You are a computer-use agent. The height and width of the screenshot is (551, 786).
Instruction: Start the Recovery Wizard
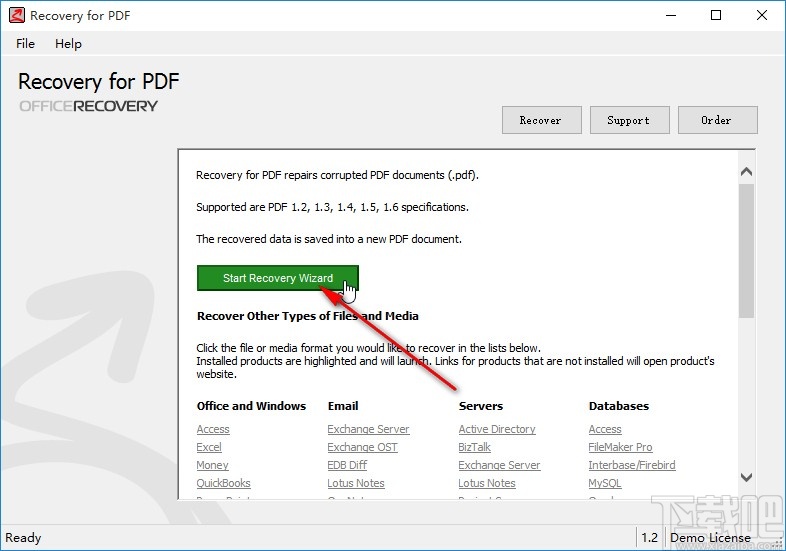(278, 278)
